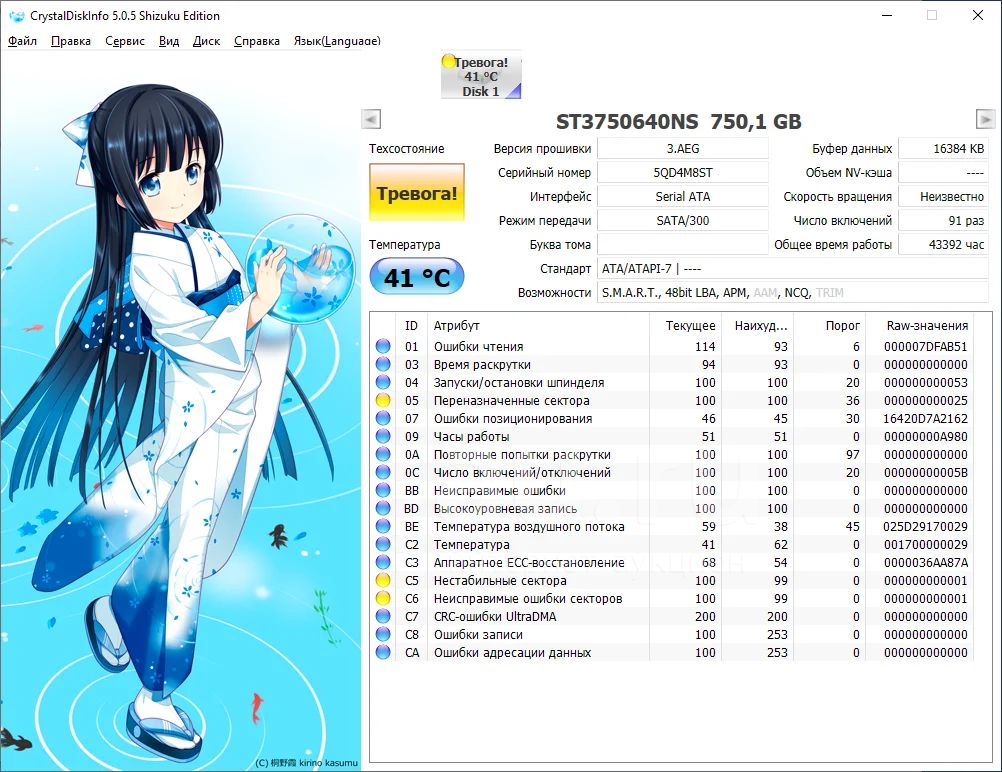Select attribute text Нестабильные сектора
This screenshot has width=1002, height=772.
point(500,581)
